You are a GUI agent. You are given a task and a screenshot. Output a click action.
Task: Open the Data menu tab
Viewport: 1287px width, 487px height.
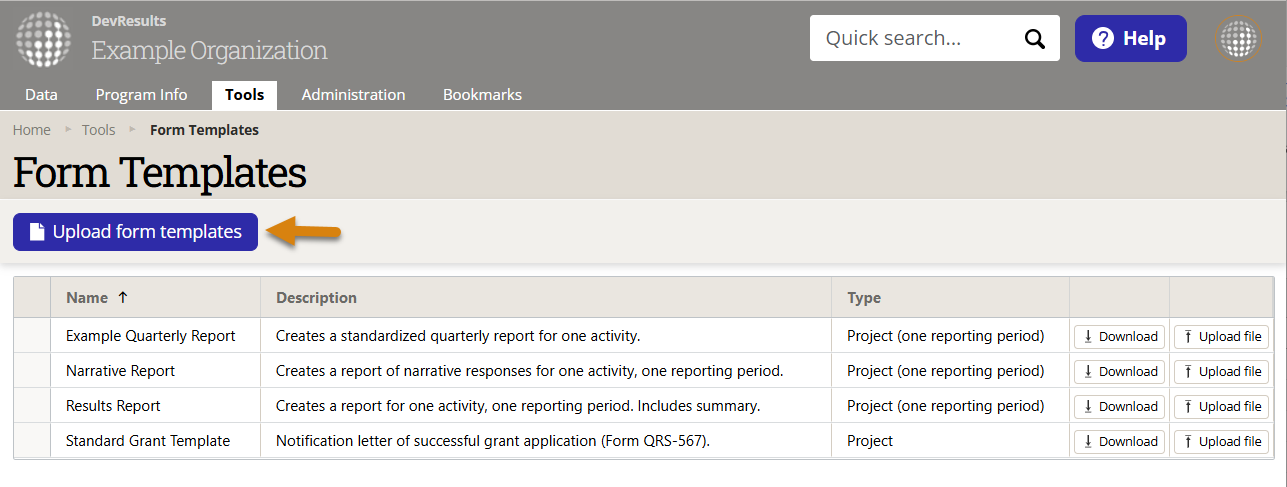(x=41, y=95)
